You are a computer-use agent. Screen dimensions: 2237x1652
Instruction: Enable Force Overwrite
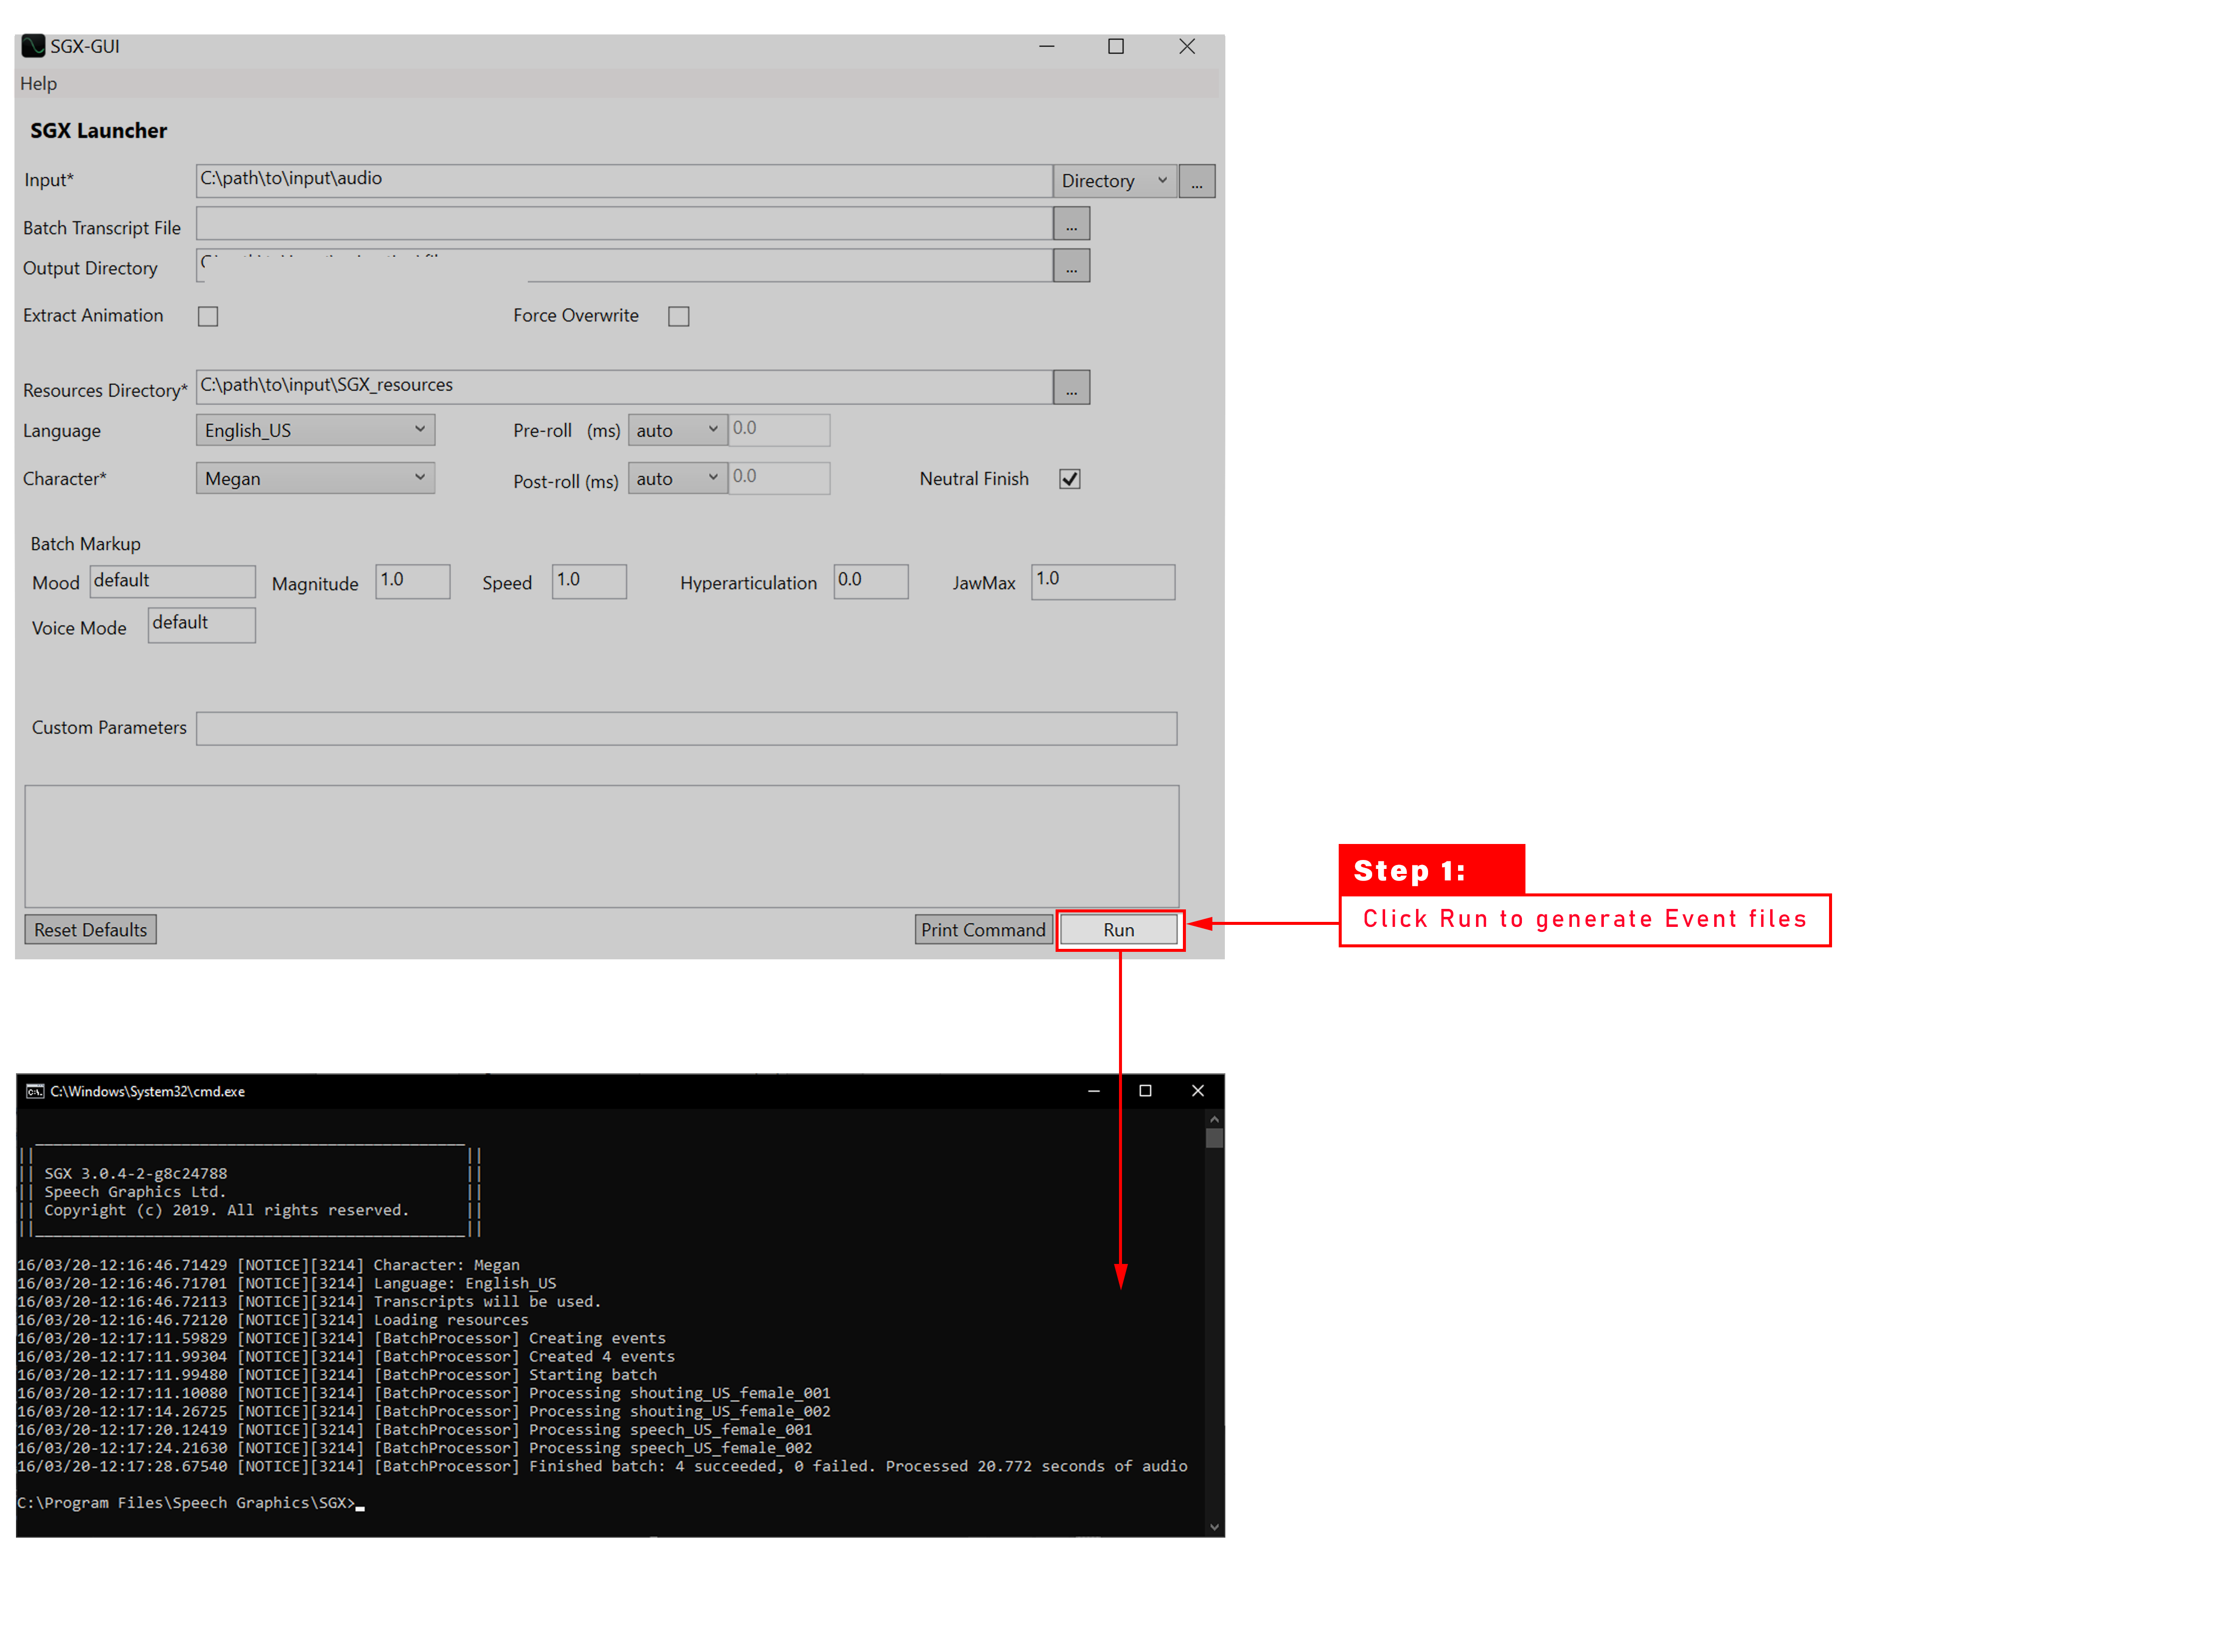coord(679,316)
